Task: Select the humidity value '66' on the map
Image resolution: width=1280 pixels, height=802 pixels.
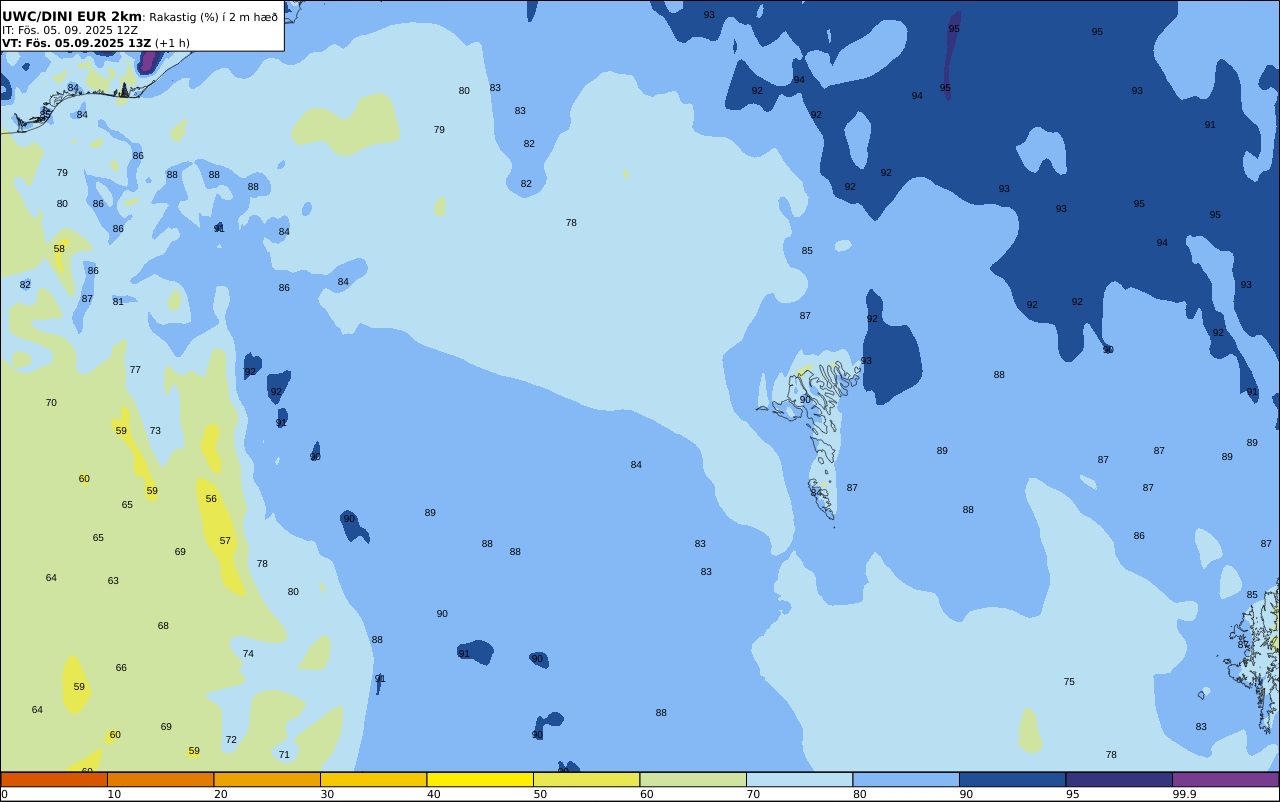Action: tap(121, 668)
